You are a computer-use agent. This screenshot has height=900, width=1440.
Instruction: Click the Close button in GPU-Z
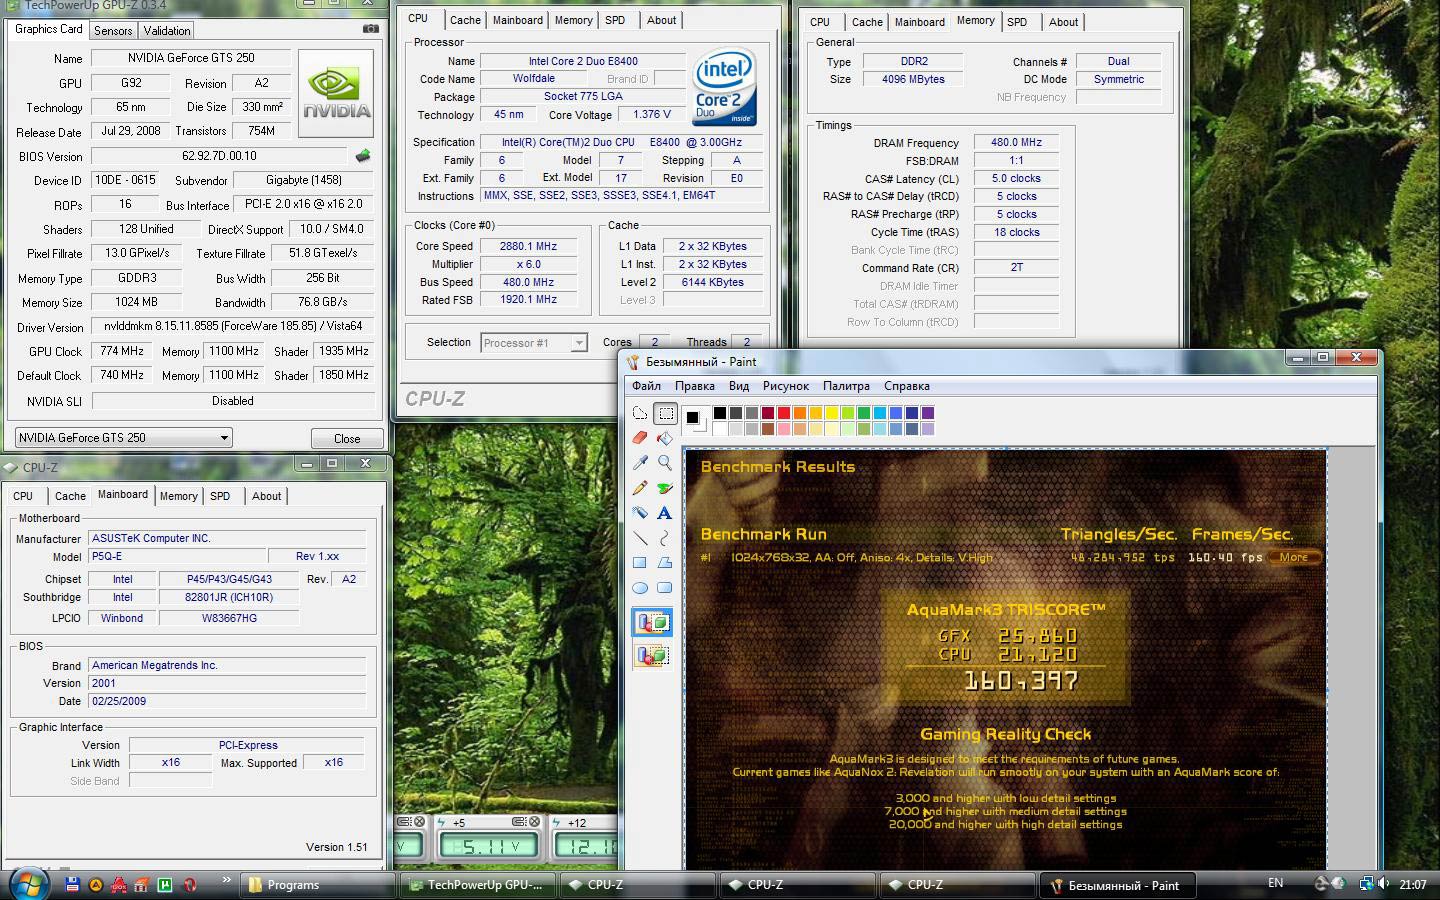[347, 438]
